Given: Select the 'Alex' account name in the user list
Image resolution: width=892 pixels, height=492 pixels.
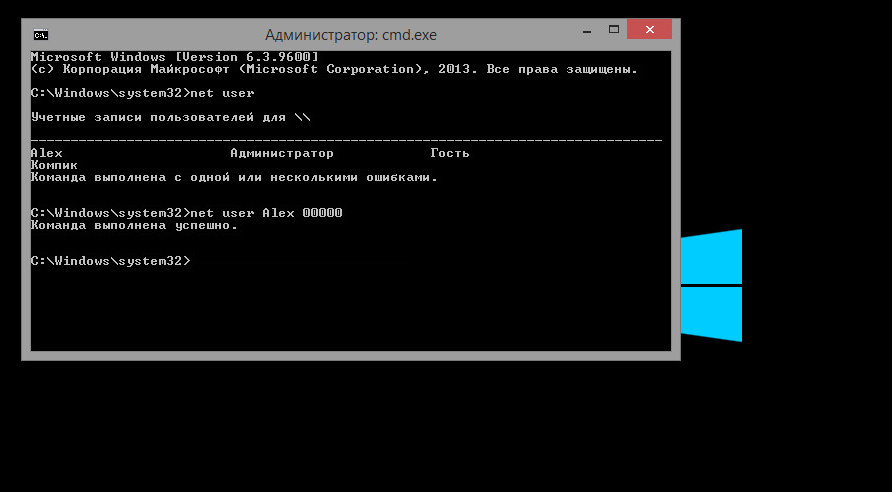Looking at the screenshot, I should [x=47, y=153].
